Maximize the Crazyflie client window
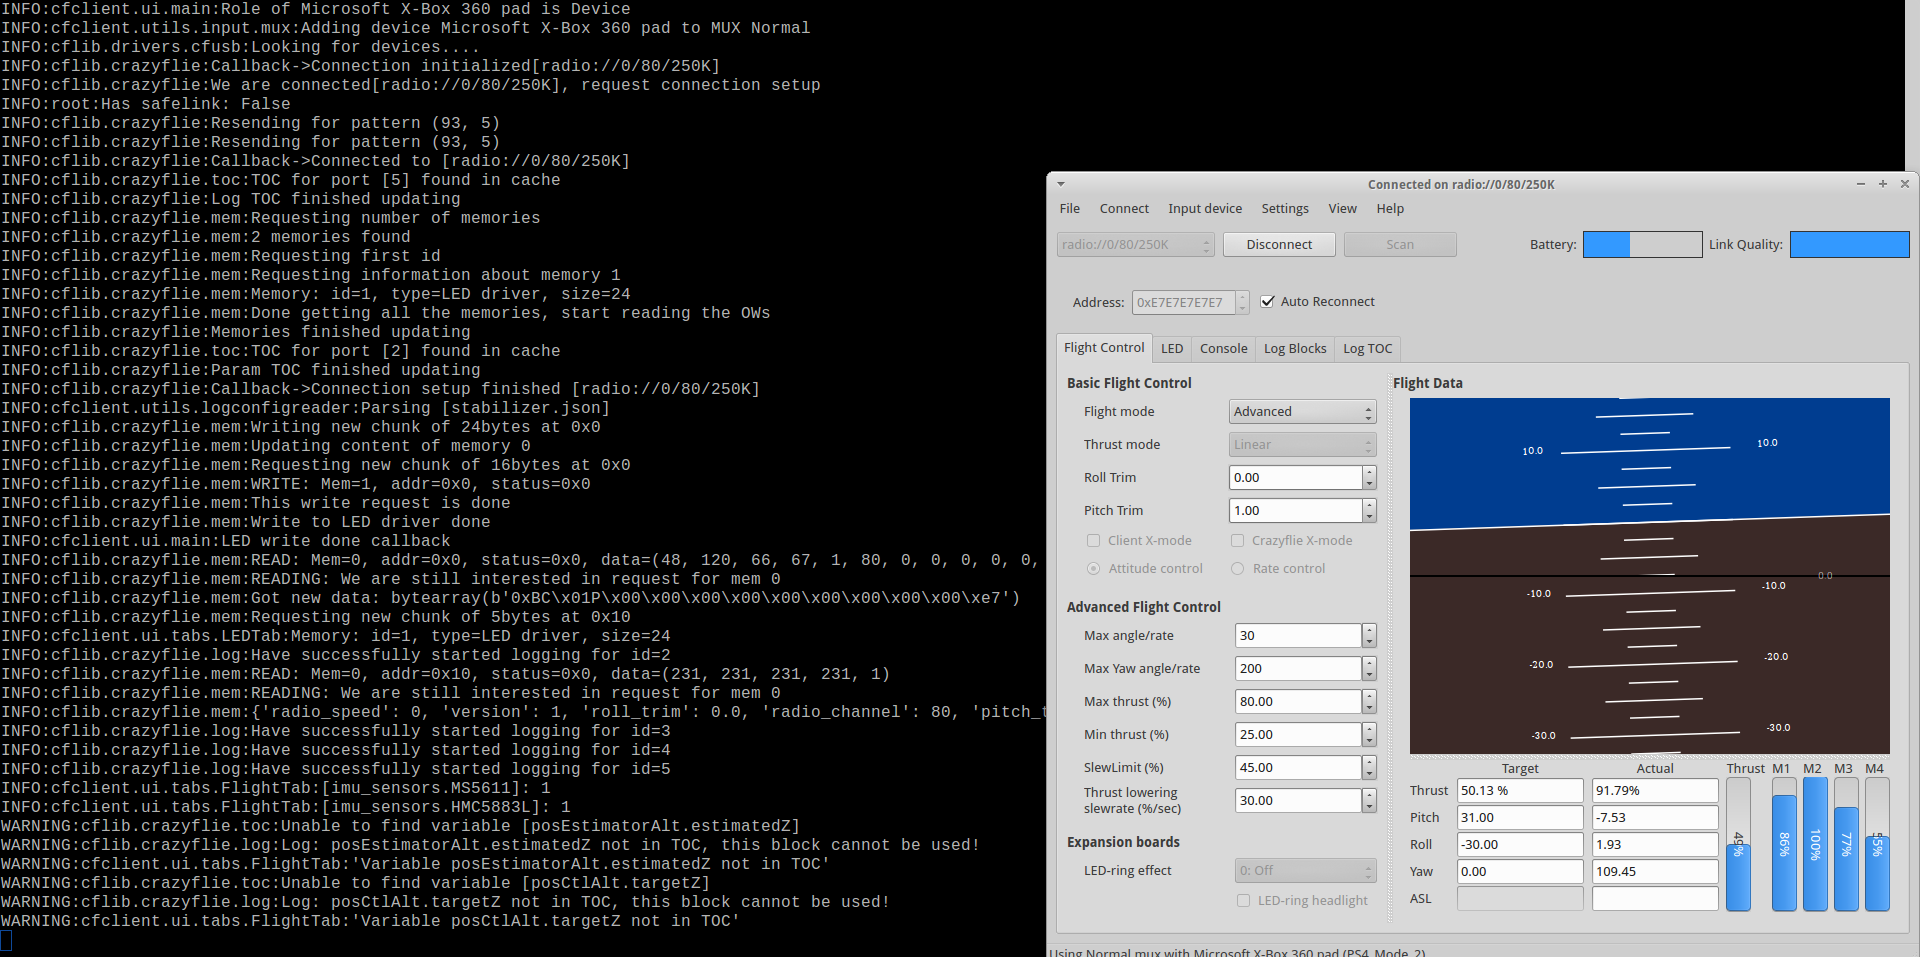Viewport: 1920px width, 957px height. click(x=1882, y=184)
